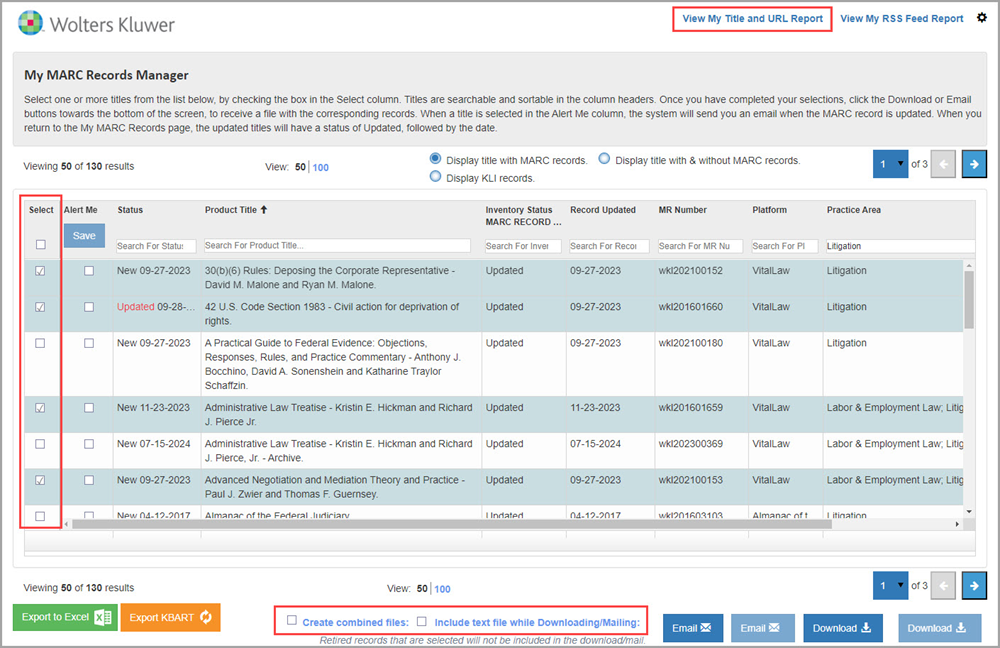Image resolution: width=1000 pixels, height=648 pixels.
Task: Check Select for Practical Guide to Federal Evidence
Action: 40,343
